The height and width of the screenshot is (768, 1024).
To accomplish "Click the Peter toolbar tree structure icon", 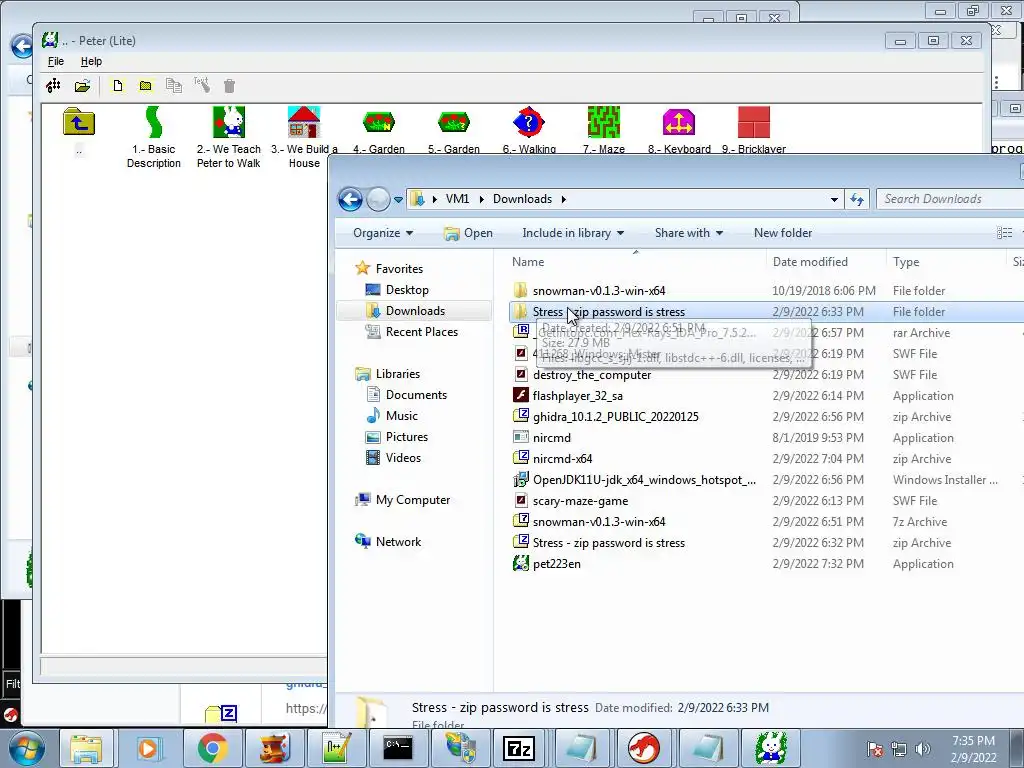I will [54, 86].
